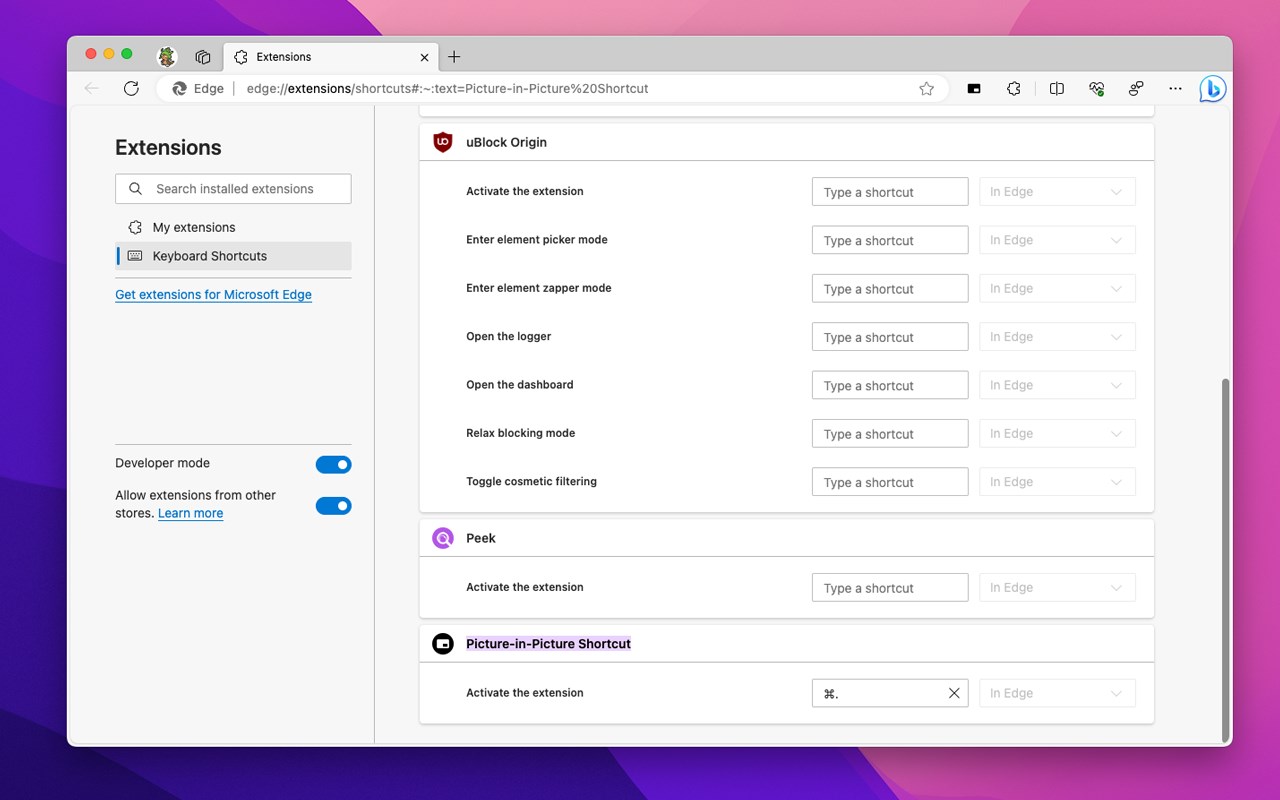Select Keyboard Shortcuts in sidebar
Viewport: 1280px width, 800px height.
coord(233,256)
